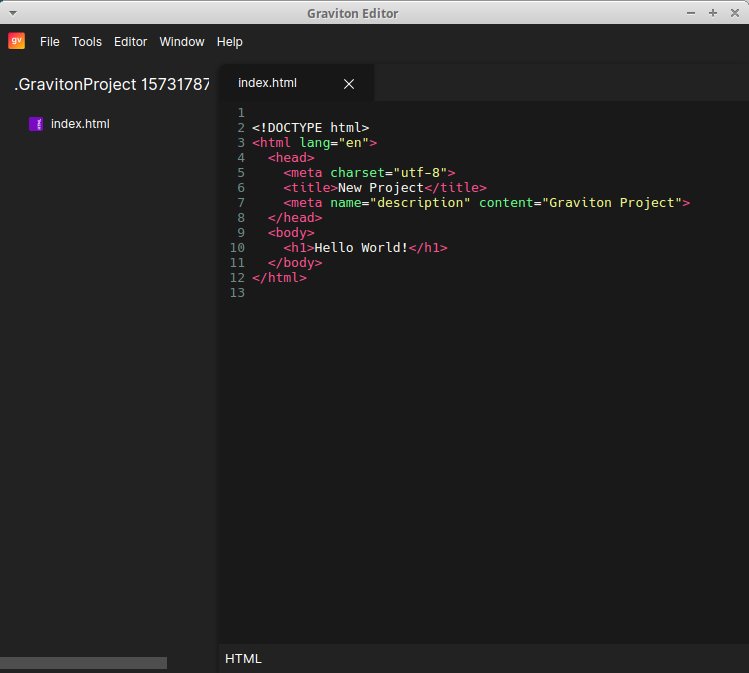Screen dimensions: 749x673
Task: Close the Graviton Editor window
Action: pyautogui.click(x=735, y=13)
